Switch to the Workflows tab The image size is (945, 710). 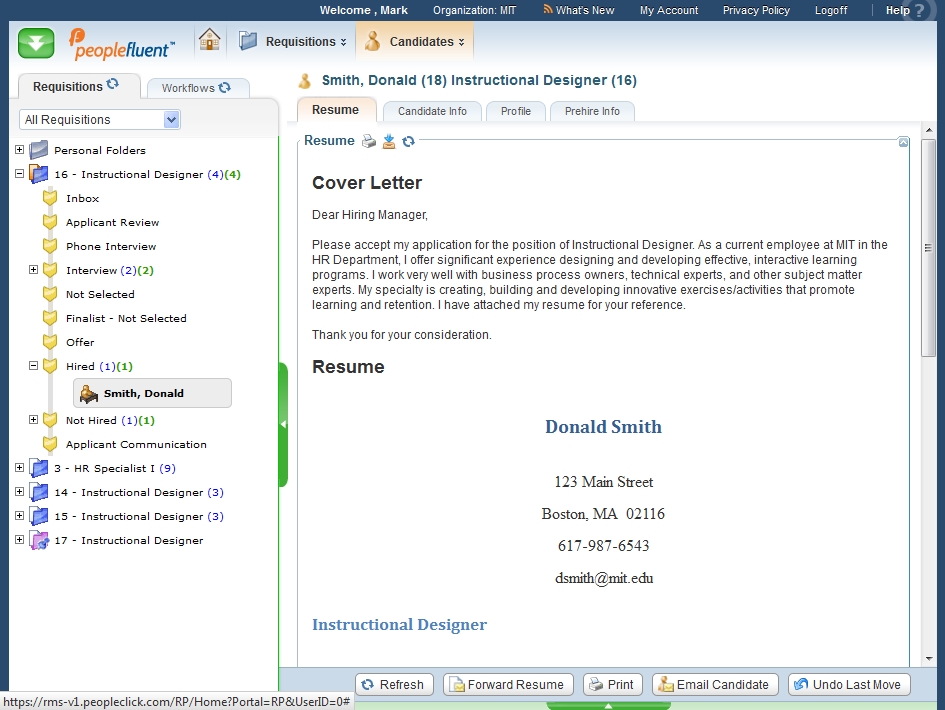click(195, 88)
